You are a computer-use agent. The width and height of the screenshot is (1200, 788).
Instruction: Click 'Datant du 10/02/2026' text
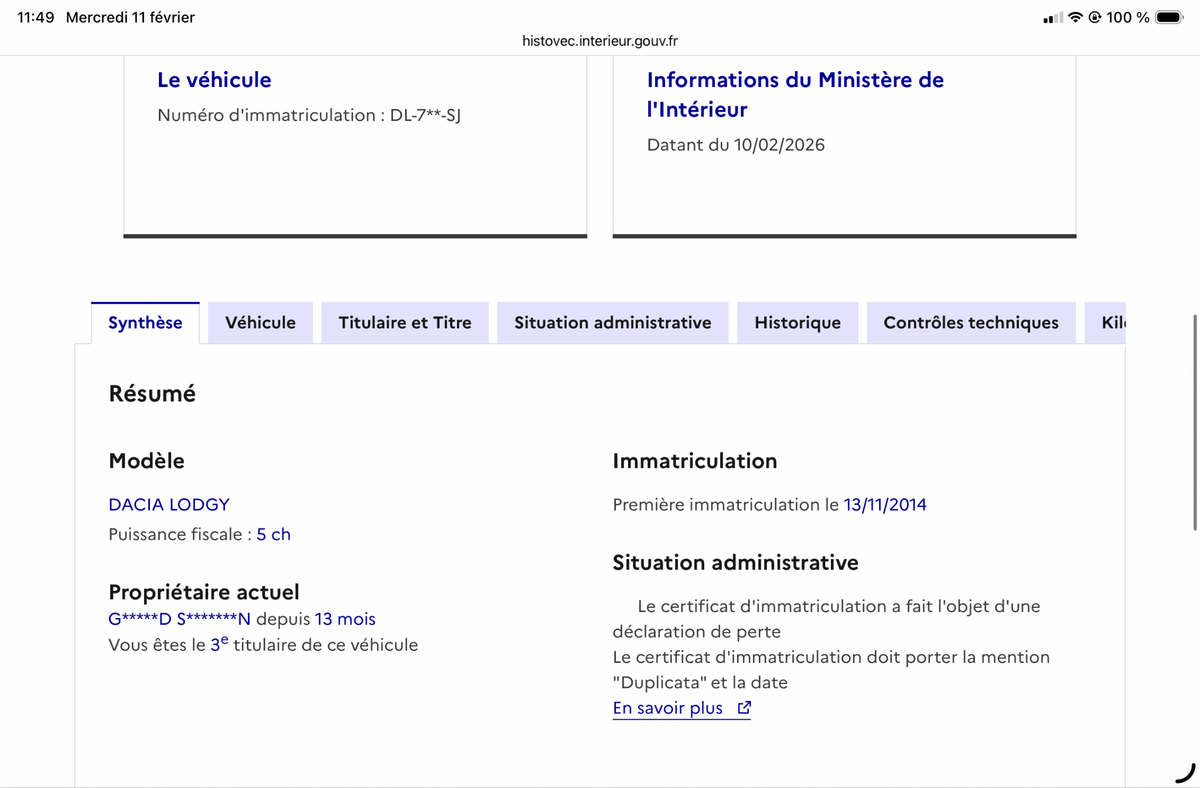(x=736, y=145)
